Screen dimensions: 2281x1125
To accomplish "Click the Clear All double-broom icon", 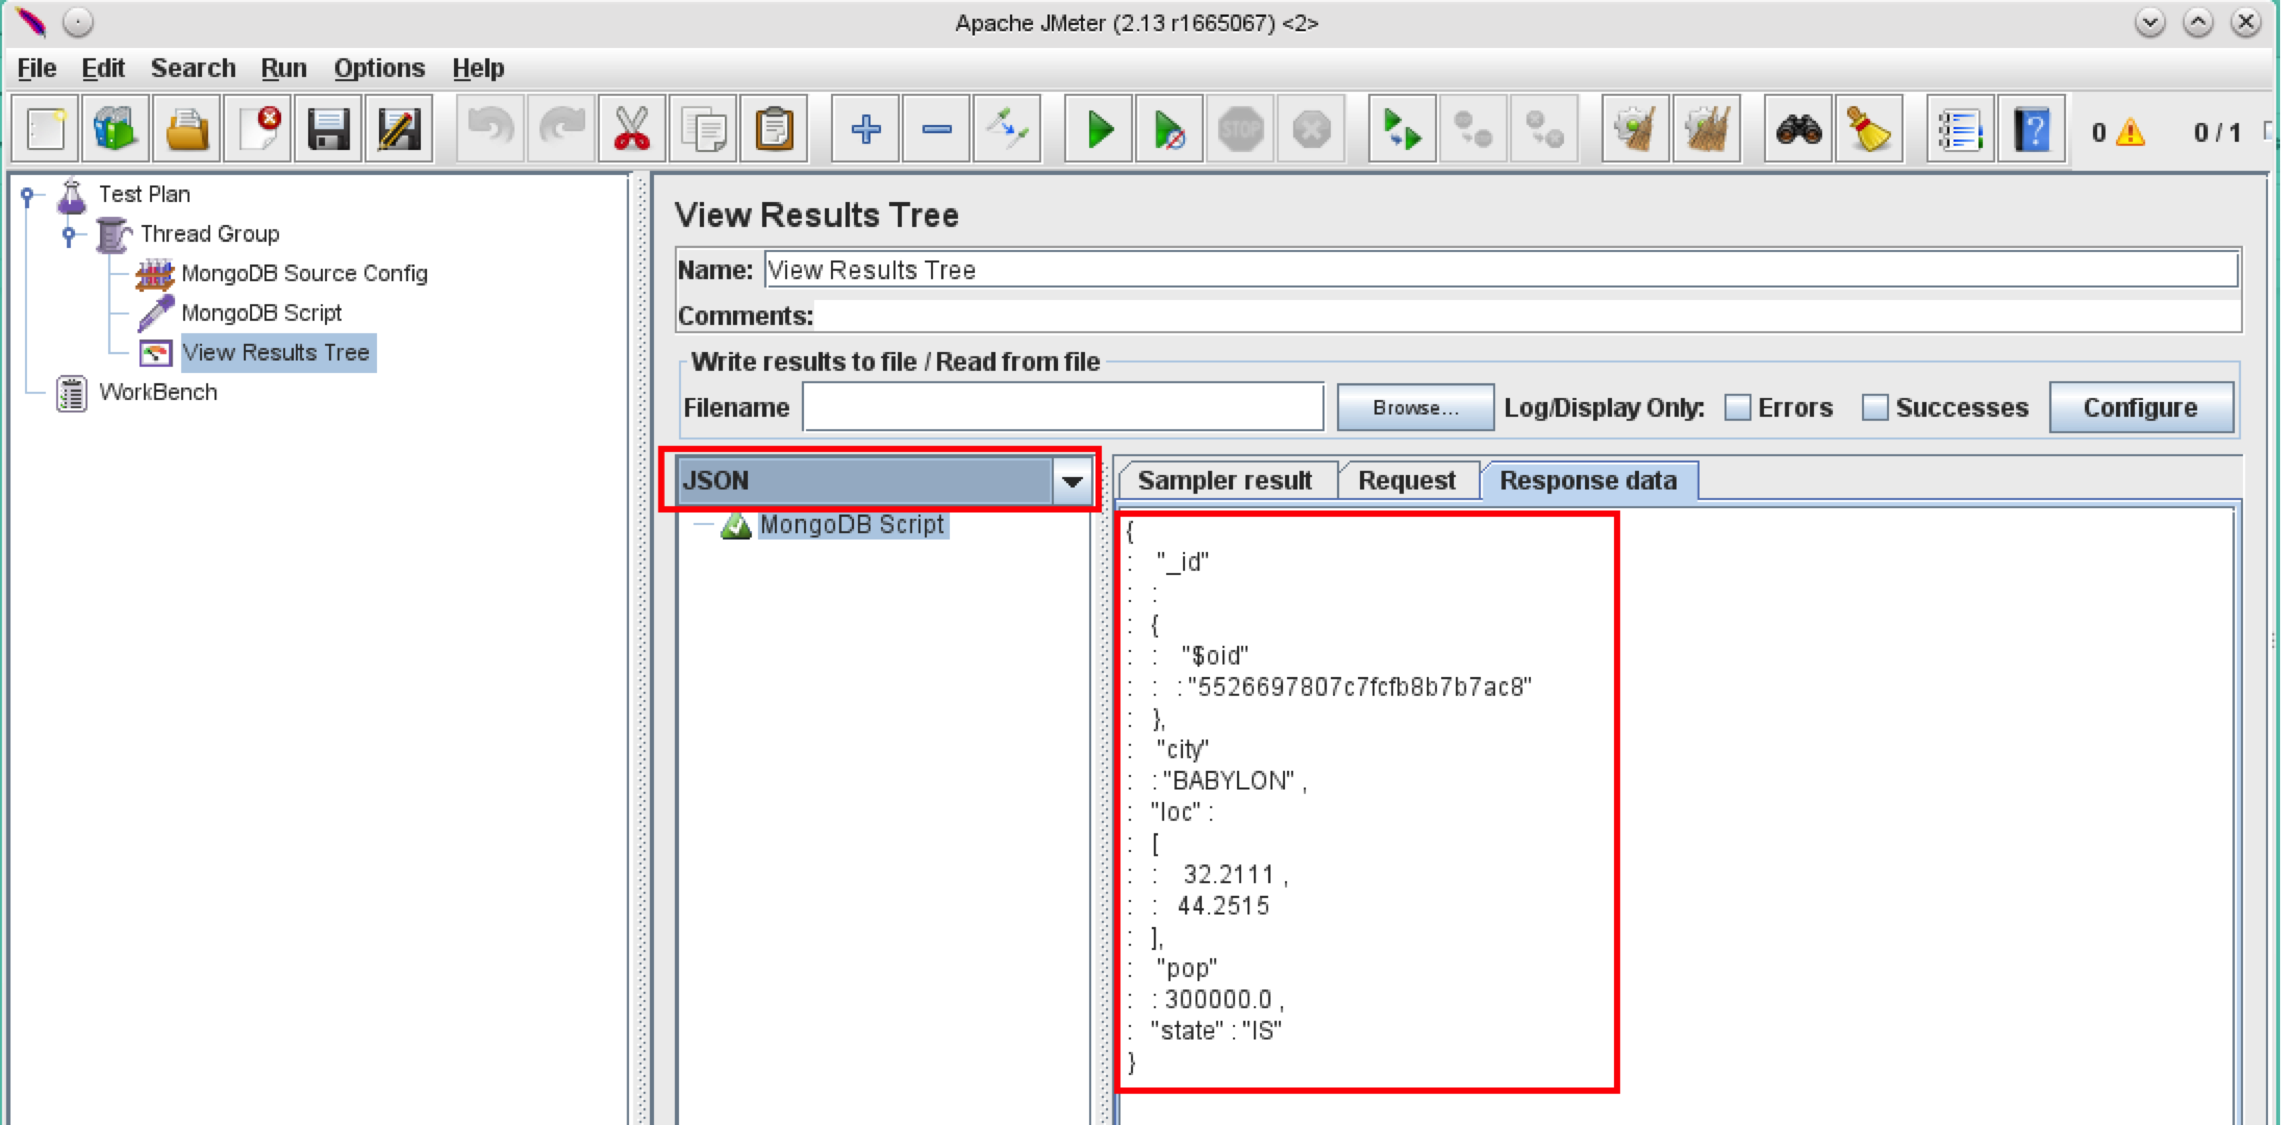I will coord(1706,130).
